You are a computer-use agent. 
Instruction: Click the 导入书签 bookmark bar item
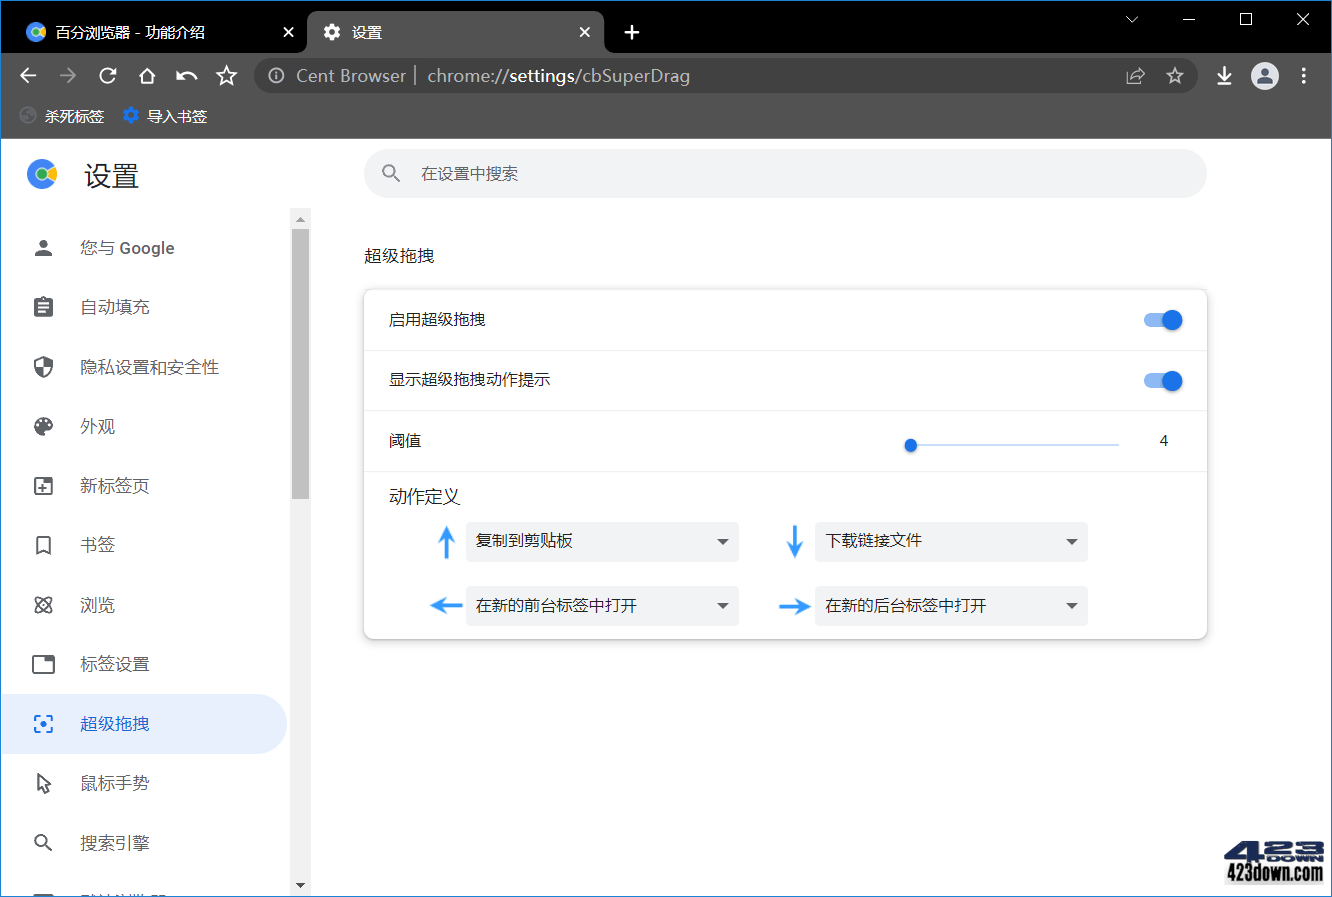coord(164,115)
